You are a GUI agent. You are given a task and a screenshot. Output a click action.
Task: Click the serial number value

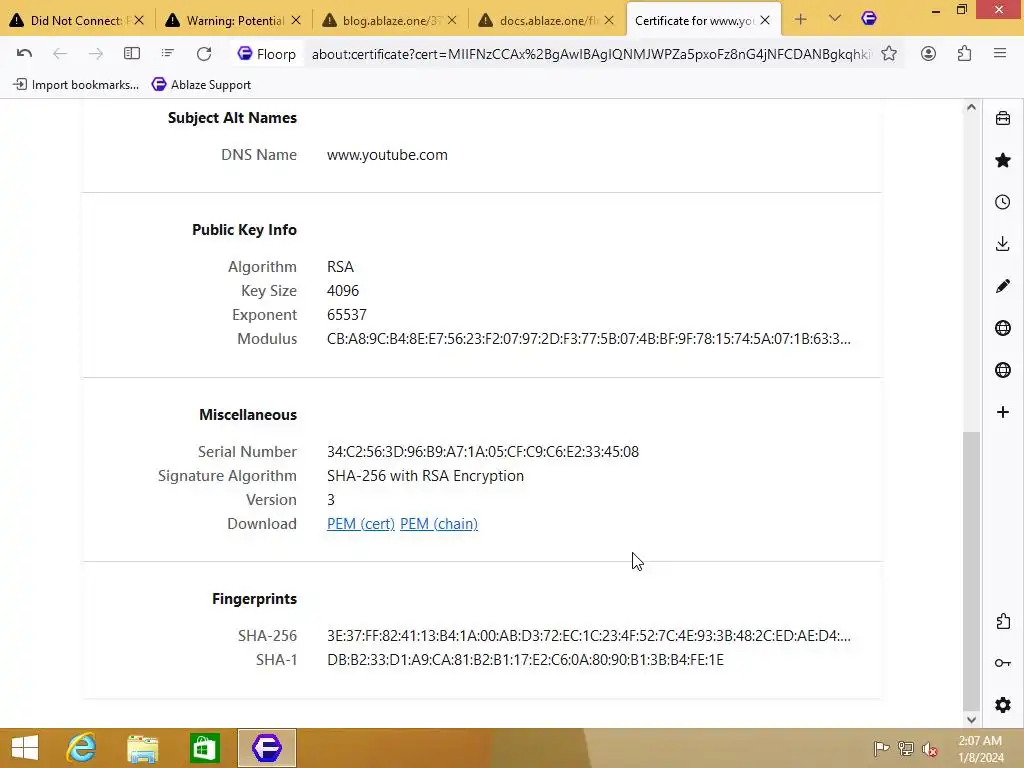pos(483,452)
